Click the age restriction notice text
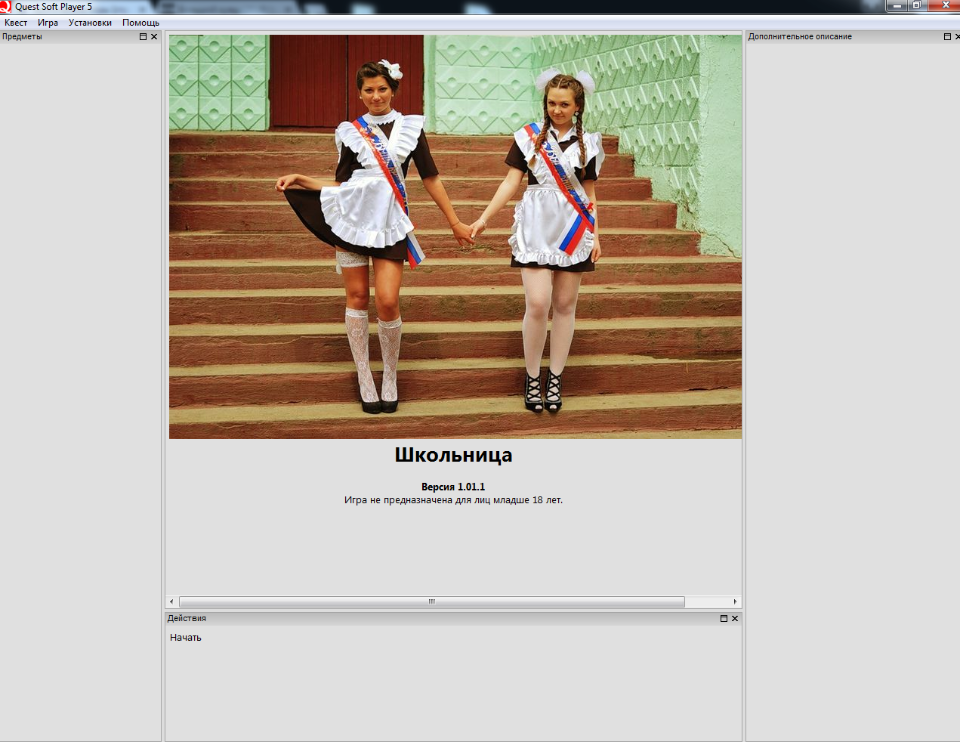Screen dimensions: 960x742 pyautogui.click(x=453, y=500)
